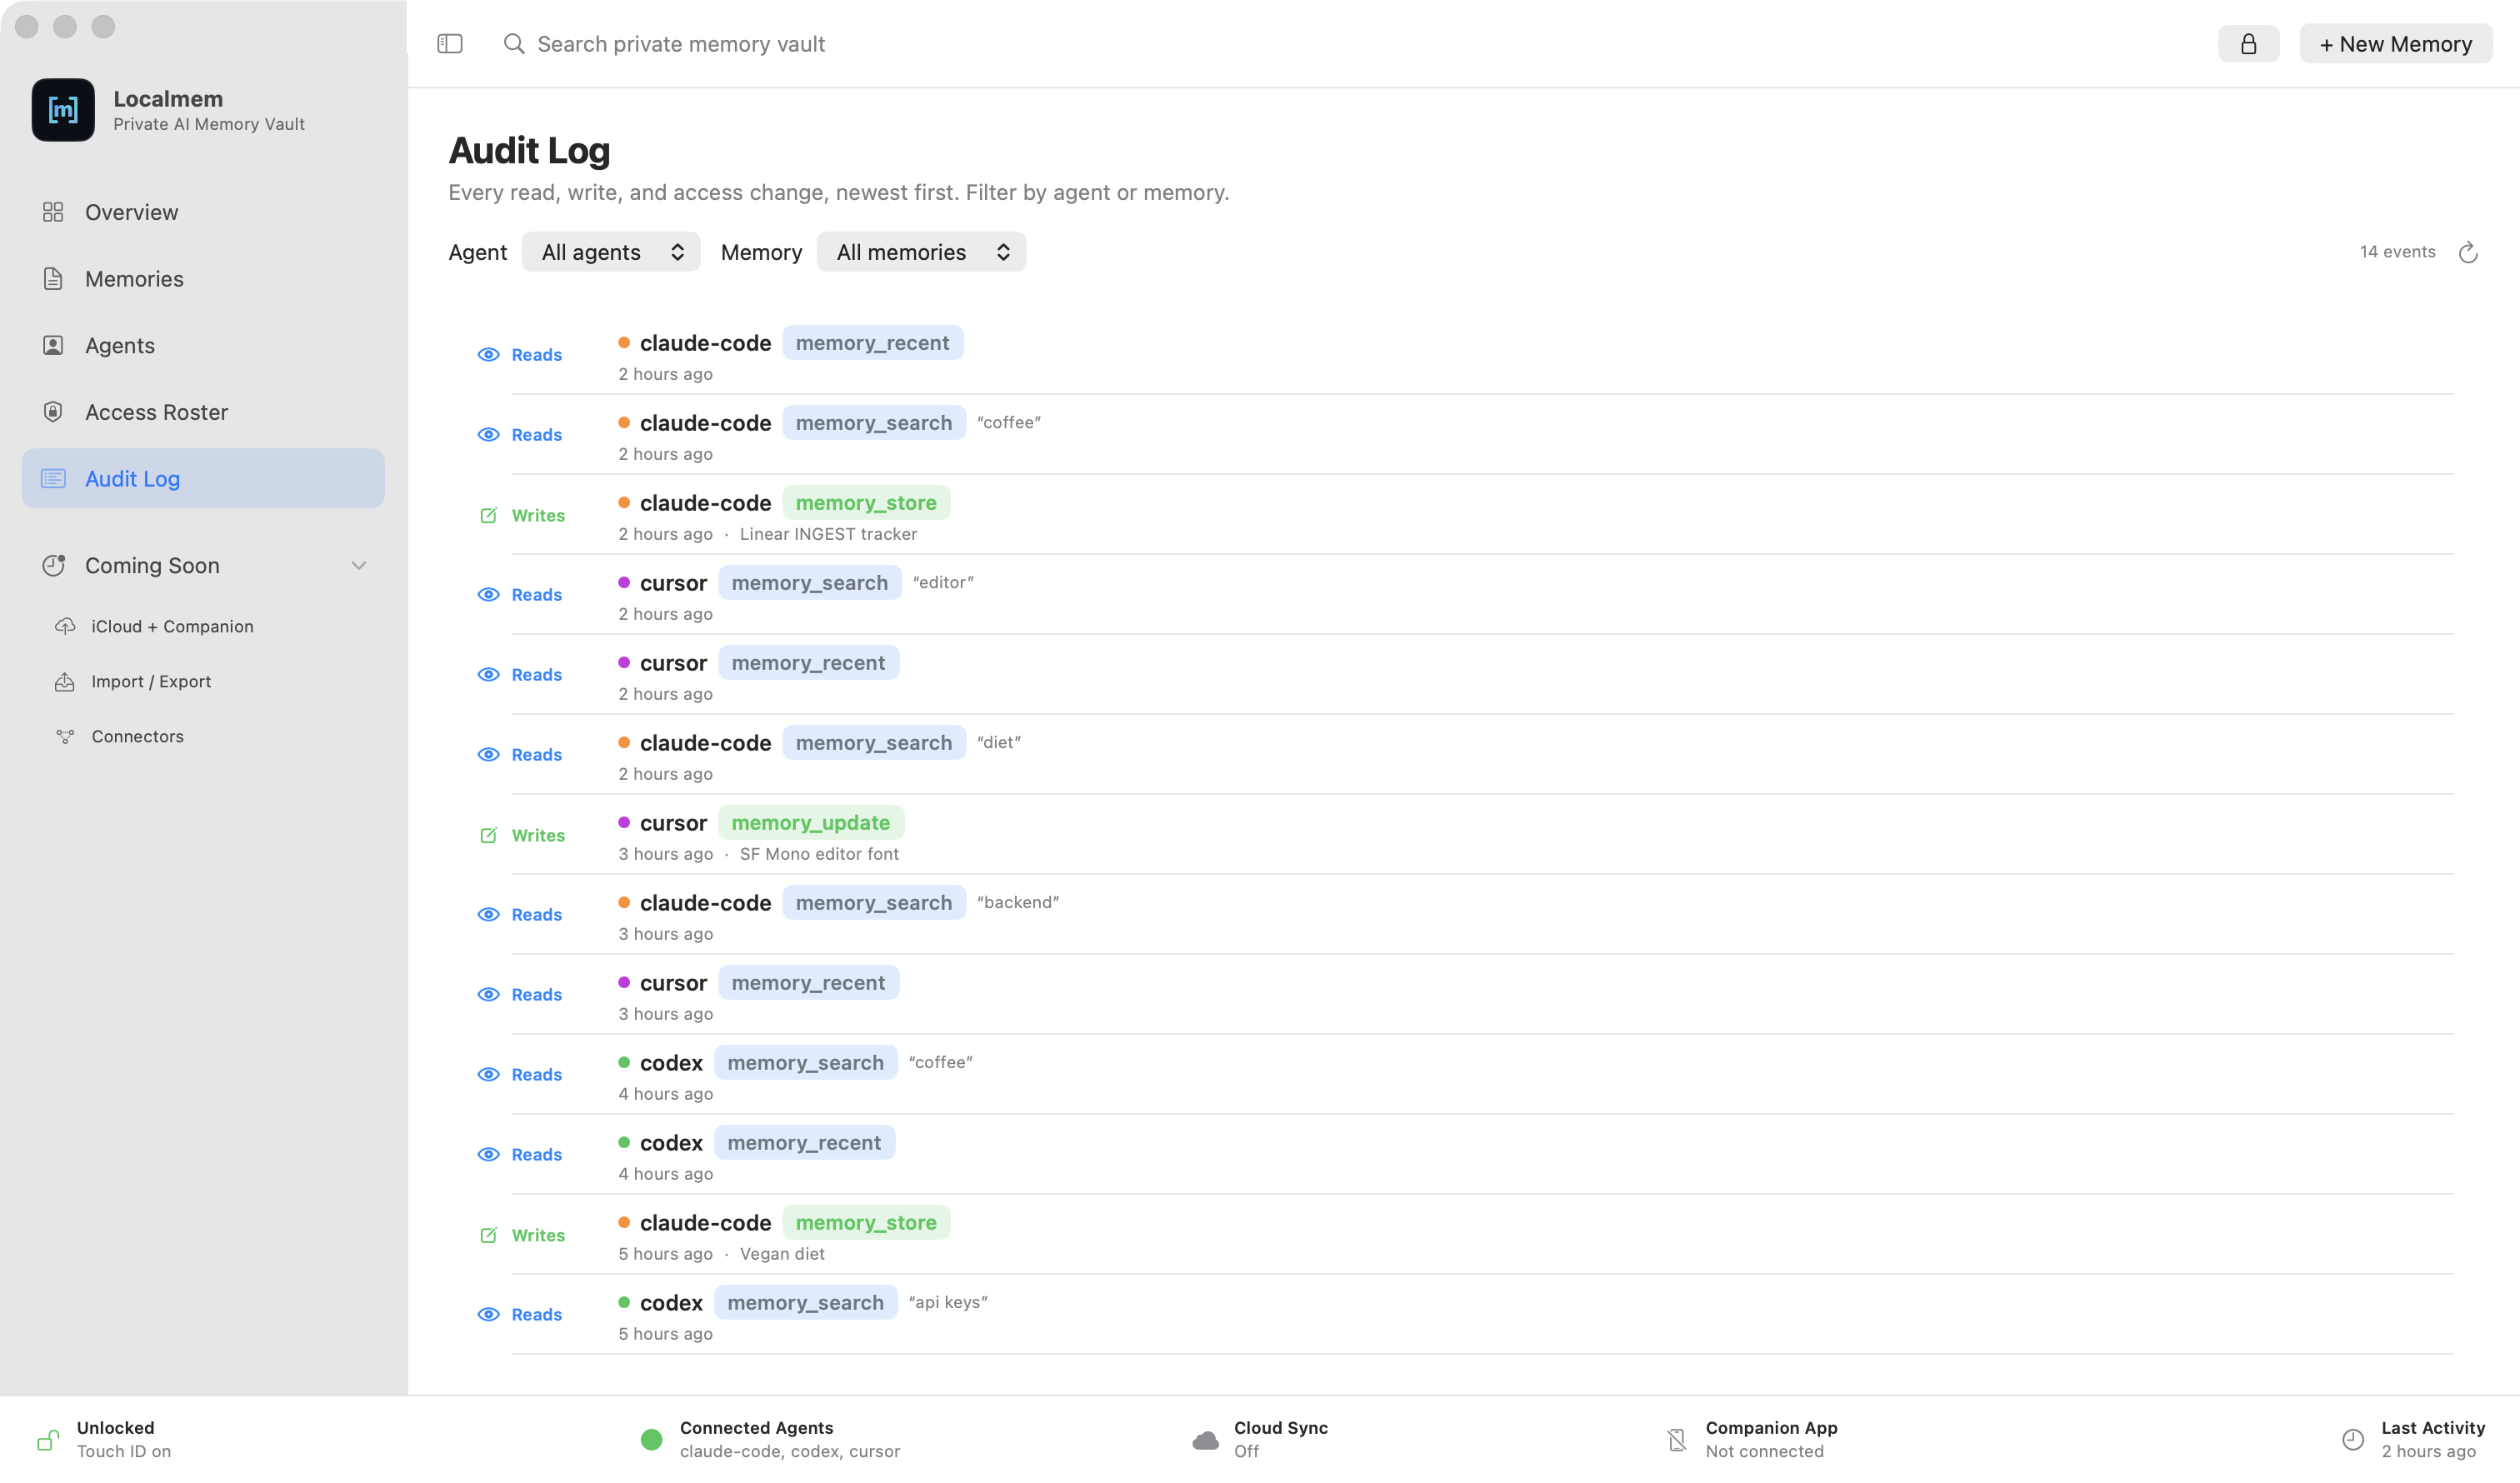
Task: Click the memory_store tag on the Linear INGEST row
Action: click(866, 503)
